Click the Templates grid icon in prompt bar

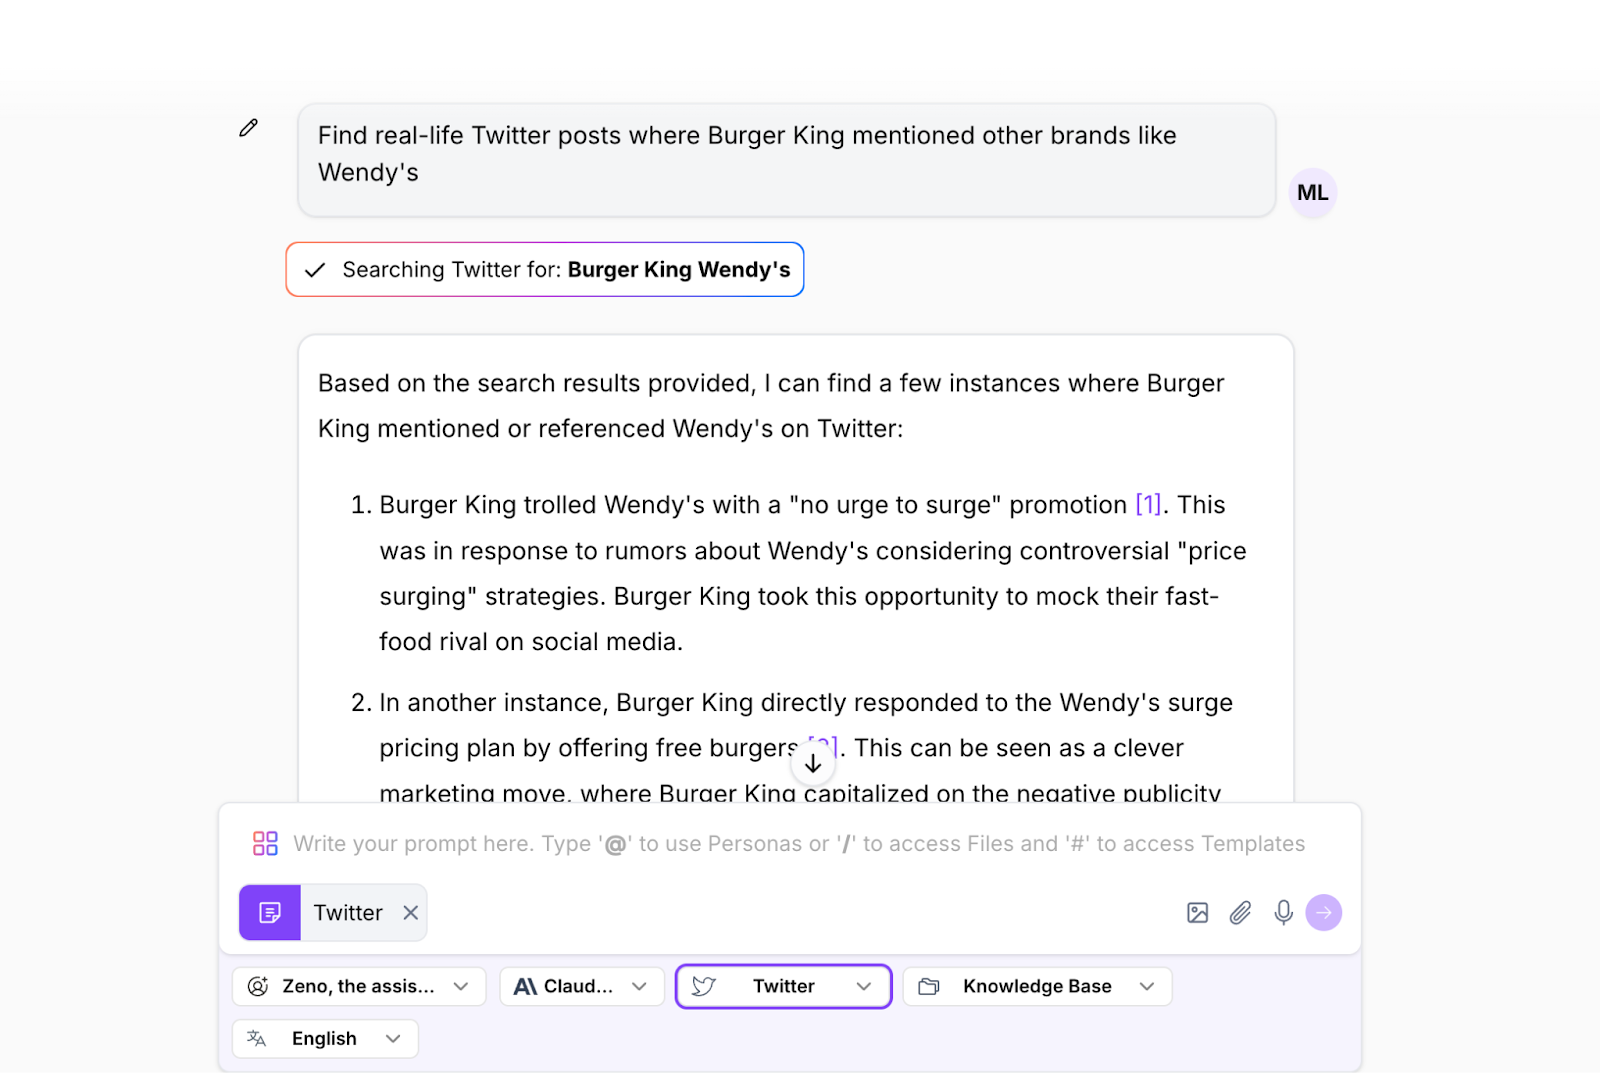(264, 843)
